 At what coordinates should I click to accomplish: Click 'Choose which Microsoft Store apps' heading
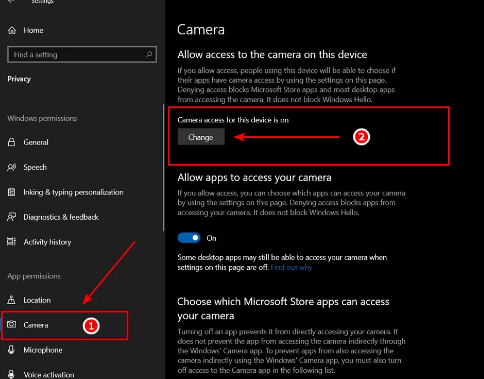pyautogui.click(x=283, y=309)
